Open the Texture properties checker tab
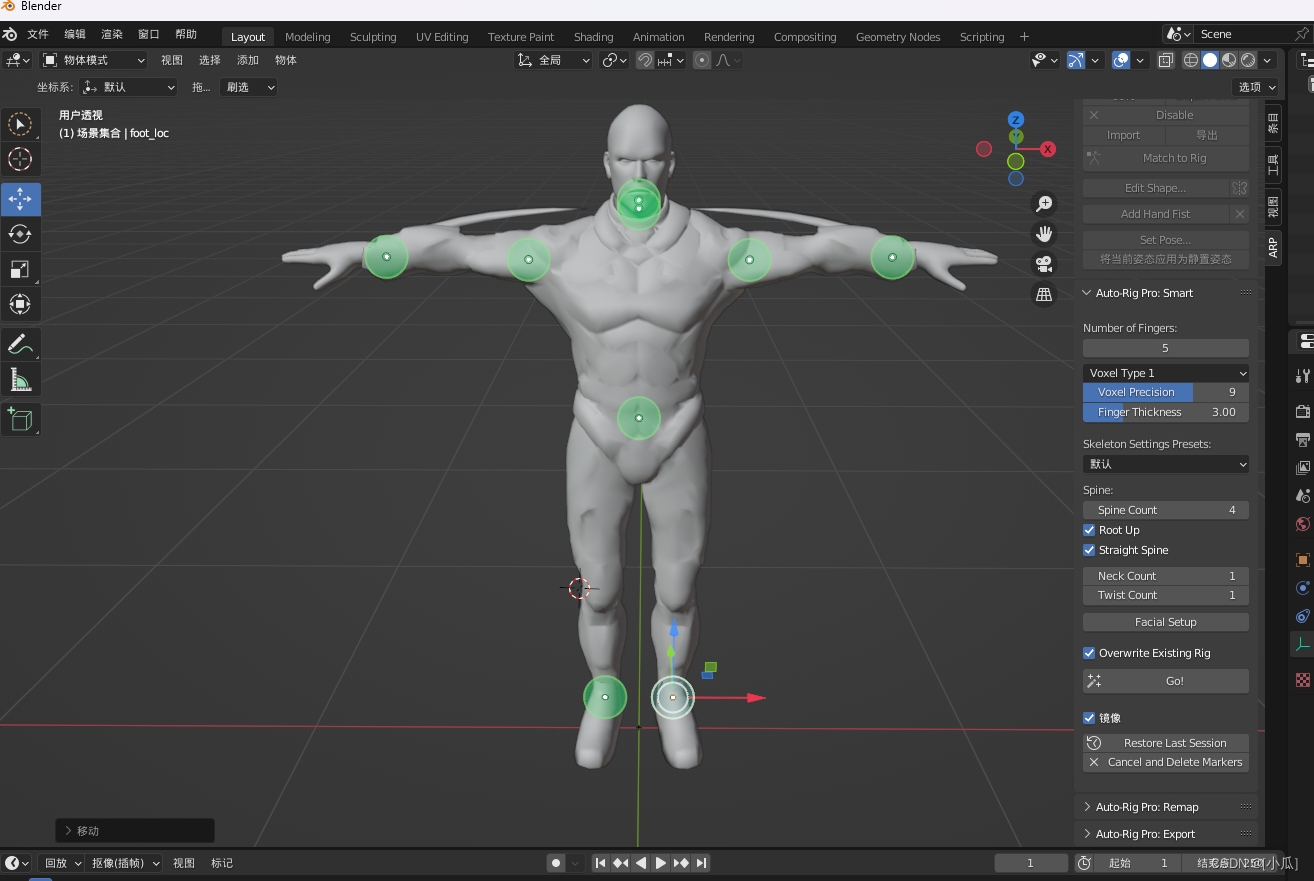 click(1302, 680)
